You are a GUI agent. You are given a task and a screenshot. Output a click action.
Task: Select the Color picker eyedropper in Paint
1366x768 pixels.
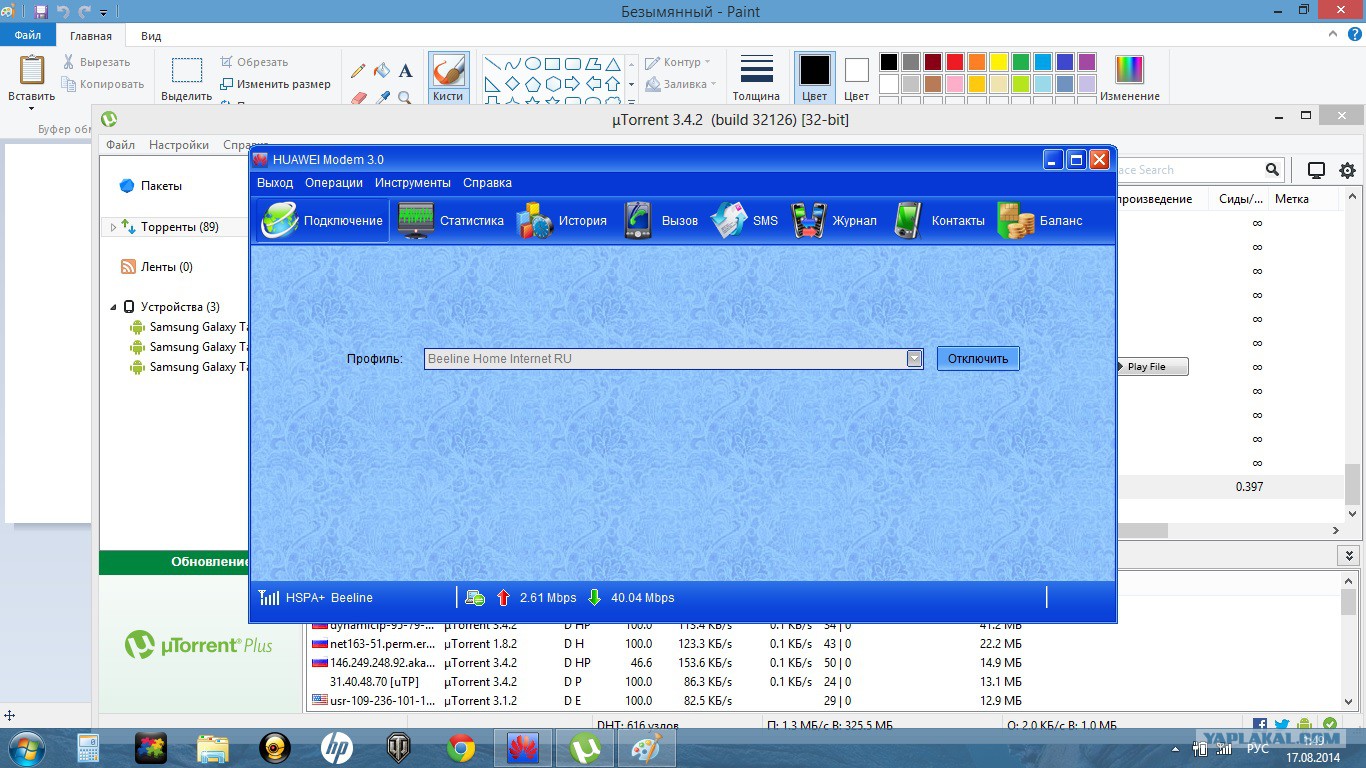pyautogui.click(x=382, y=97)
